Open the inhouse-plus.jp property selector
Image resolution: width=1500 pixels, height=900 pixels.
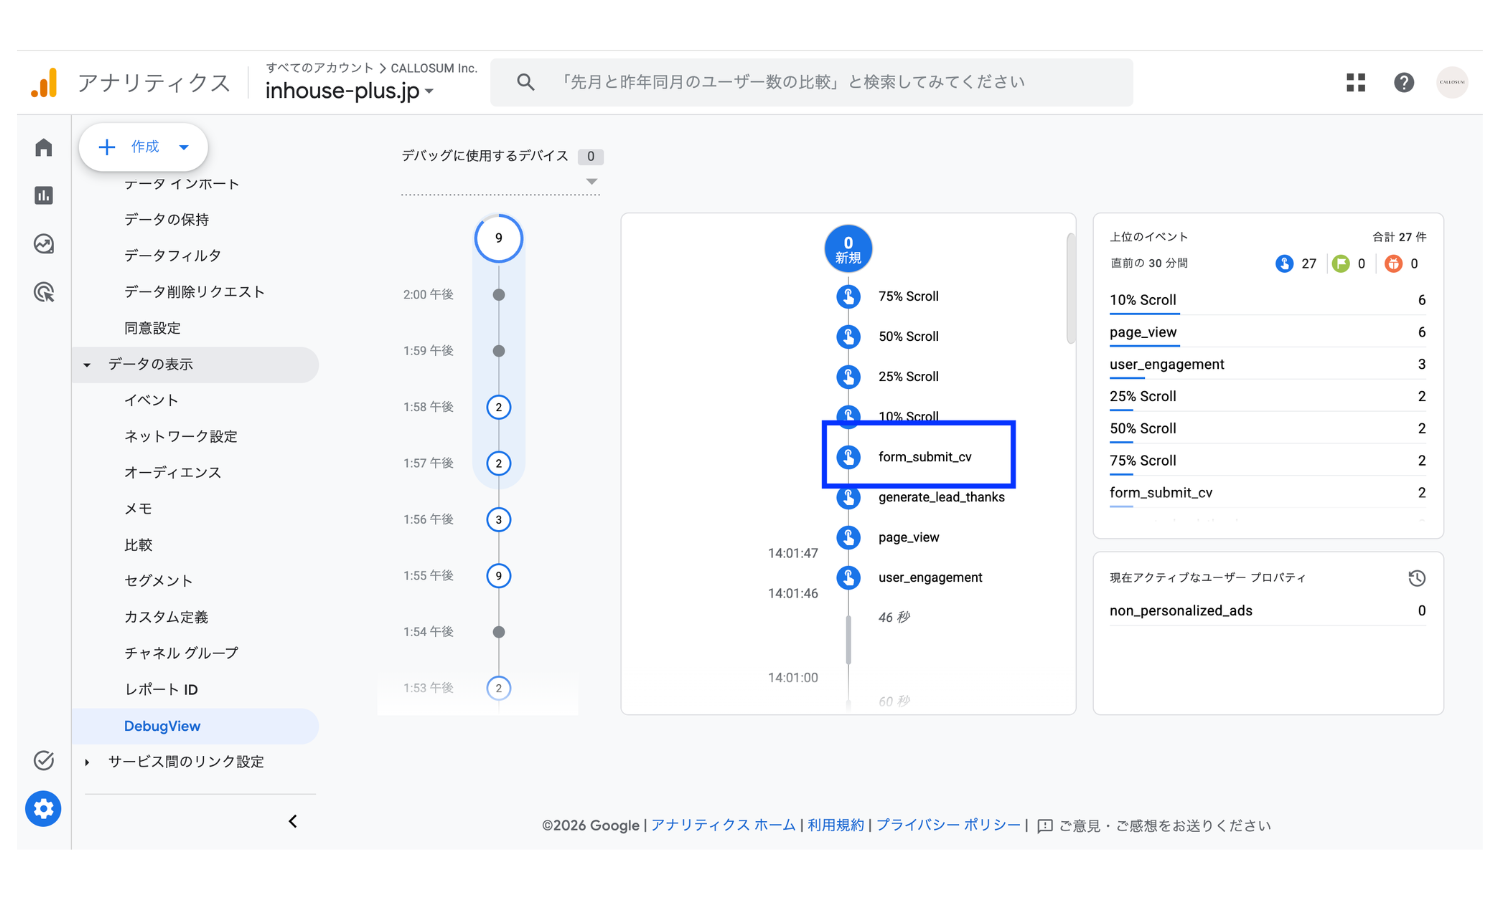pyautogui.click(x=350, y=91)
